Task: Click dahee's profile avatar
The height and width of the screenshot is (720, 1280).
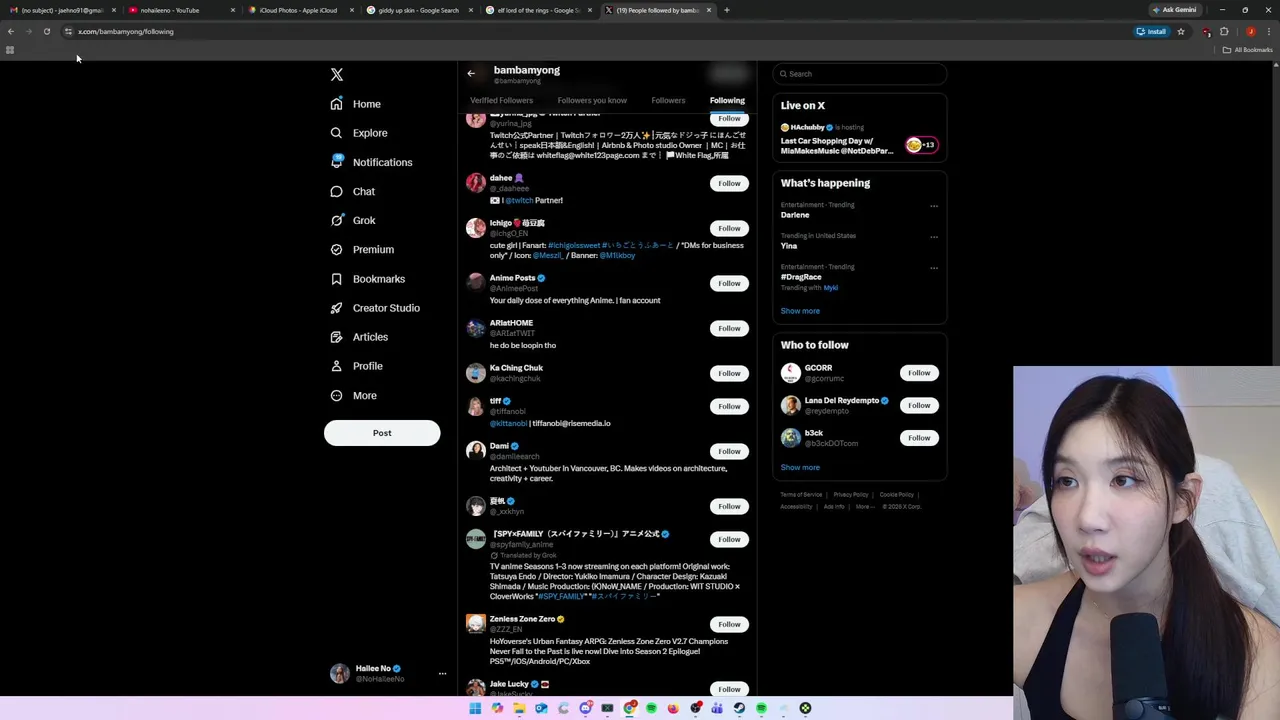Action: (x=476, y=183)
